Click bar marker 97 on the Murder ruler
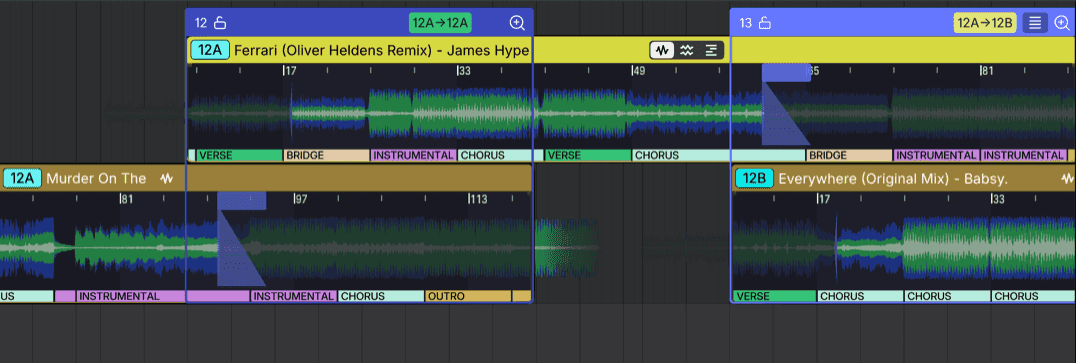This screenshot has height=363, width=1076. [x=301, y=199]
